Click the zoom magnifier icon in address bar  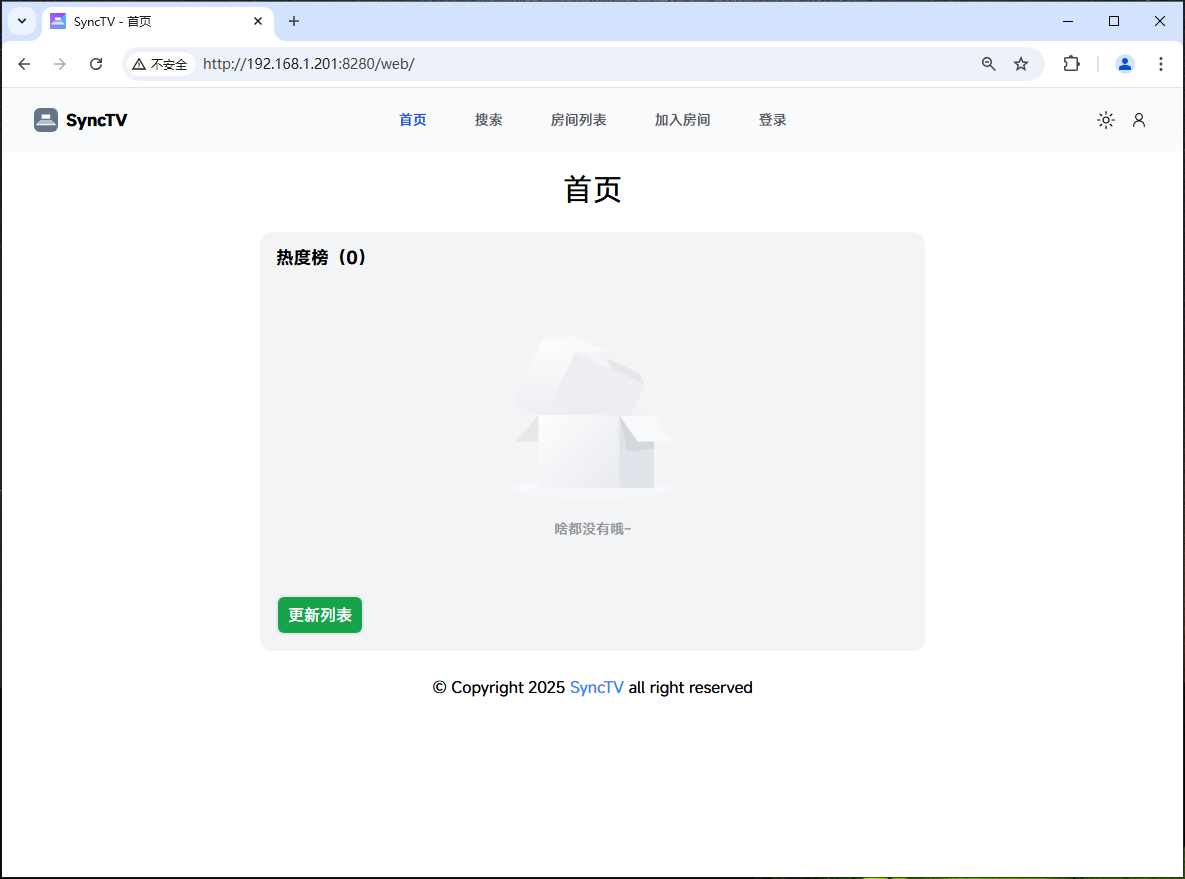click(x=988, y=63)
